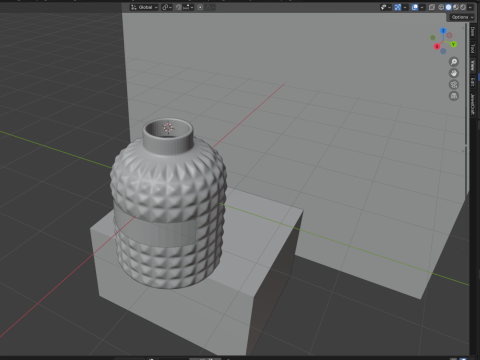Viewport: 480px width, 360px height.
Task: Click the blue Z axis on the gizmo
Action: tap(443, 31)
